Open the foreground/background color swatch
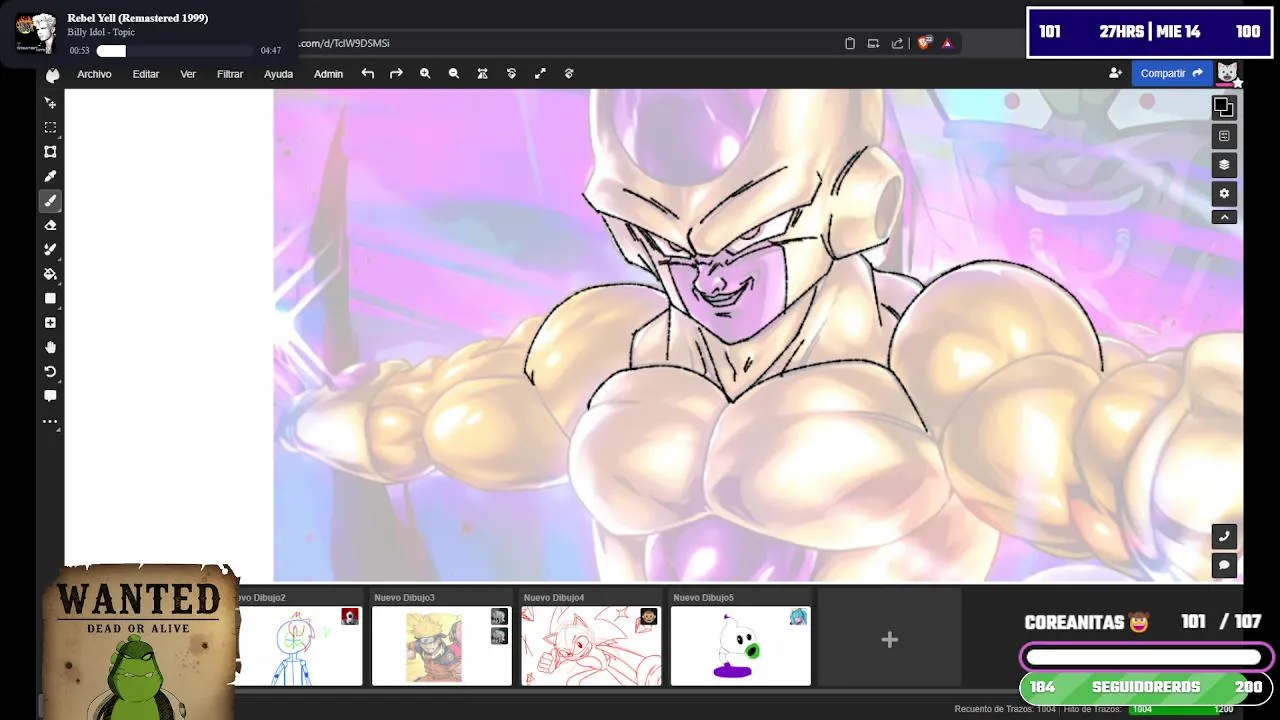 point(1224,107)
